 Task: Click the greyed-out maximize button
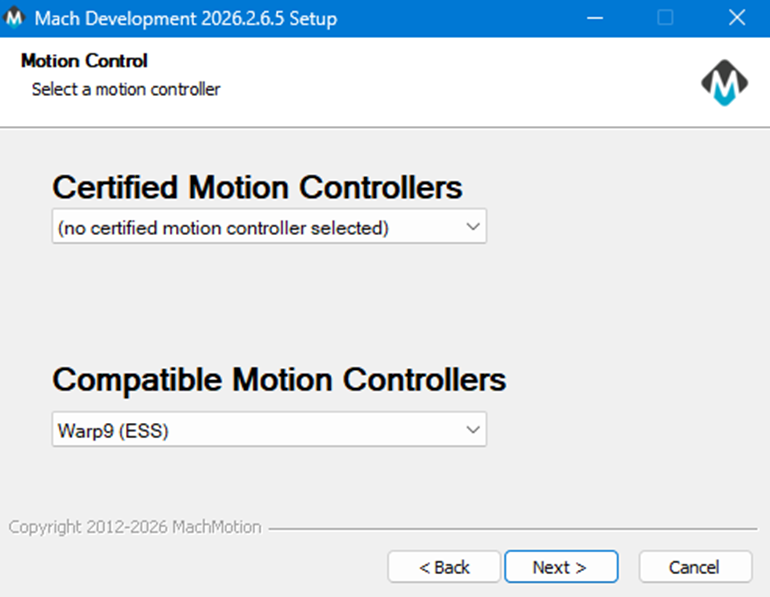tap(665, 18)
